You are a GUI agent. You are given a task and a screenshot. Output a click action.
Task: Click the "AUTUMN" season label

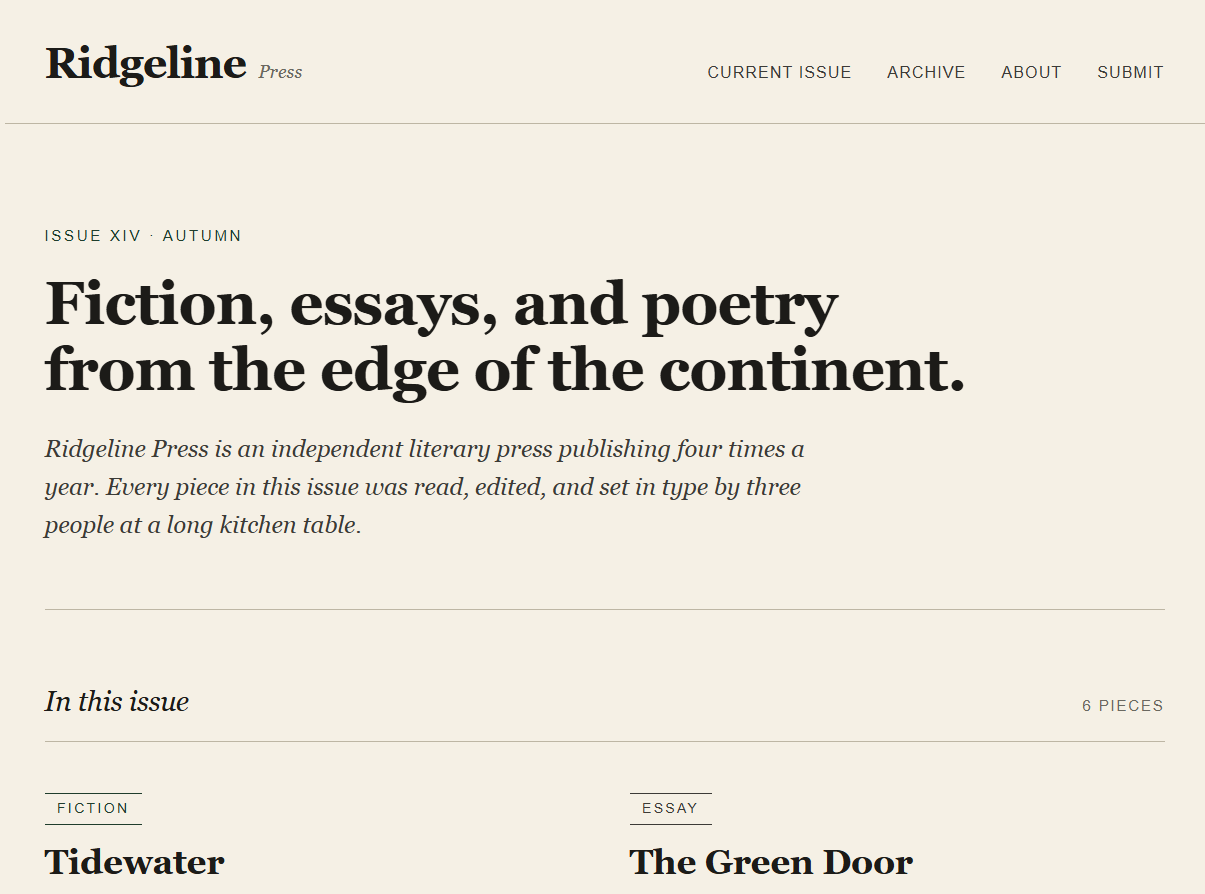point(202,236)
